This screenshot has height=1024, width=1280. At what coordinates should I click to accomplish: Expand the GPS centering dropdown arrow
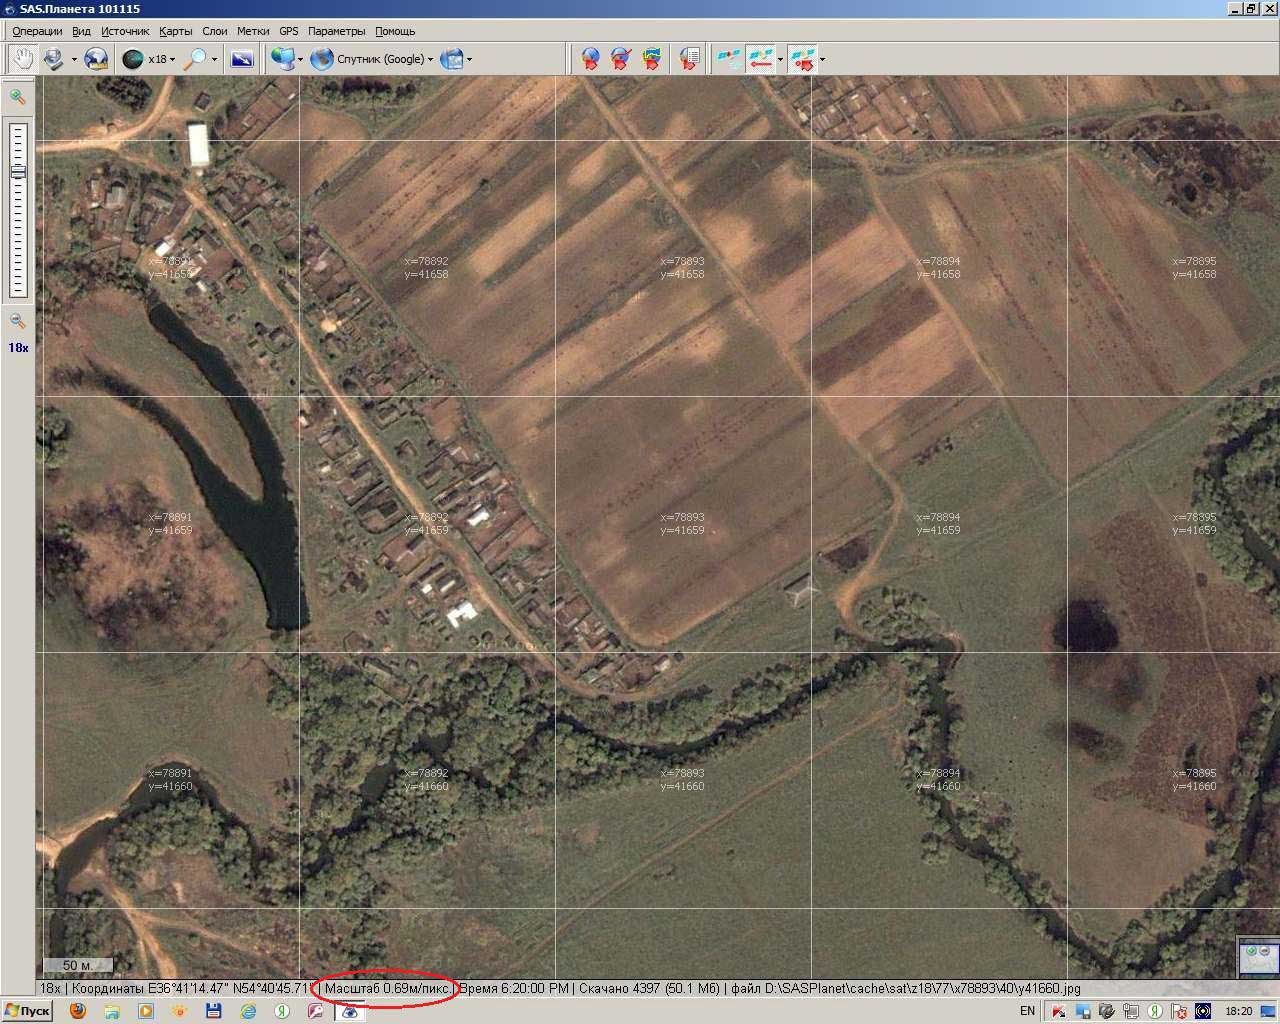[822, 60]
